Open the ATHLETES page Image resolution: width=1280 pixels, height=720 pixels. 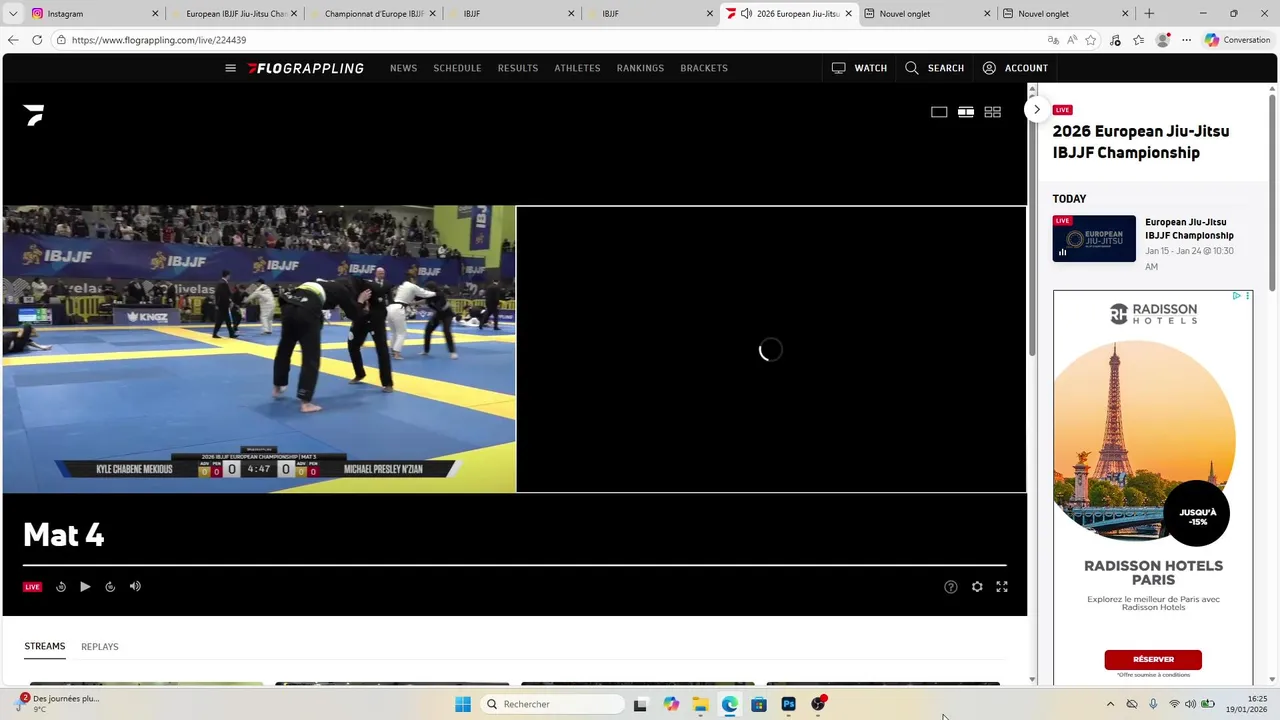(577, 68)
